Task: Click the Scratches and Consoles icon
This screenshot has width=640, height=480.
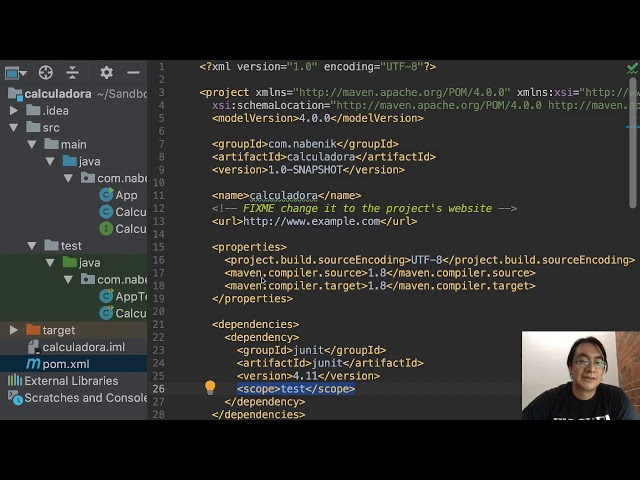Action: coord(16,398)
